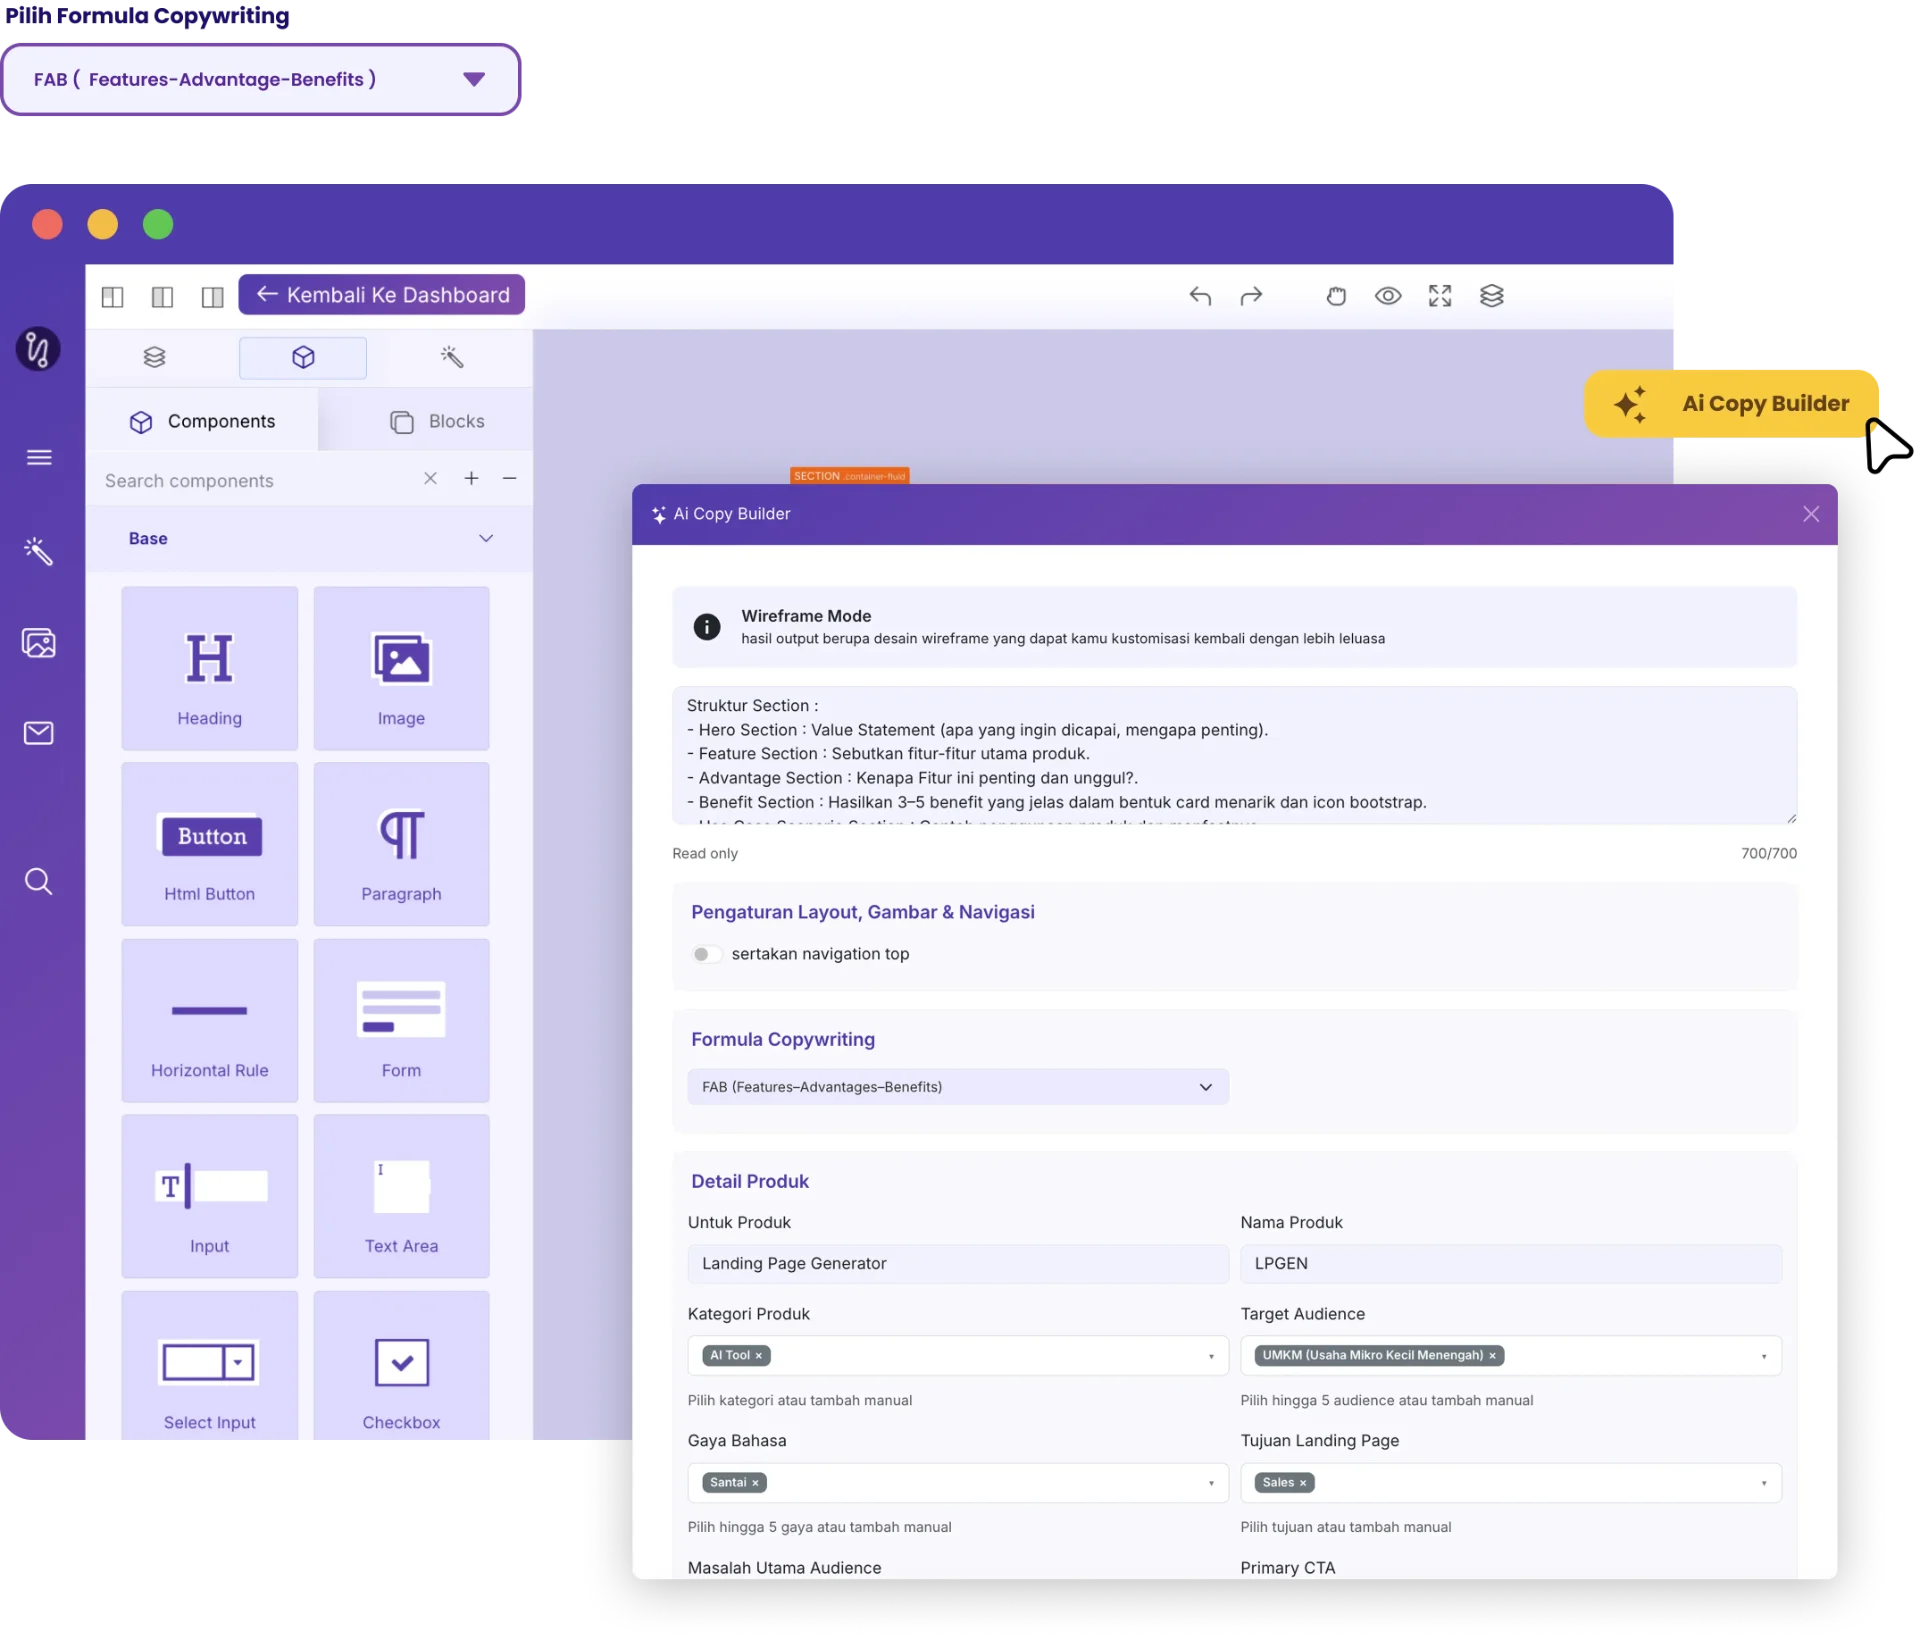Image resolution: width=1920 pixels, height=1640 pixels.
Task: Switch to the Components tab
Action: click(x=202, y=422)
